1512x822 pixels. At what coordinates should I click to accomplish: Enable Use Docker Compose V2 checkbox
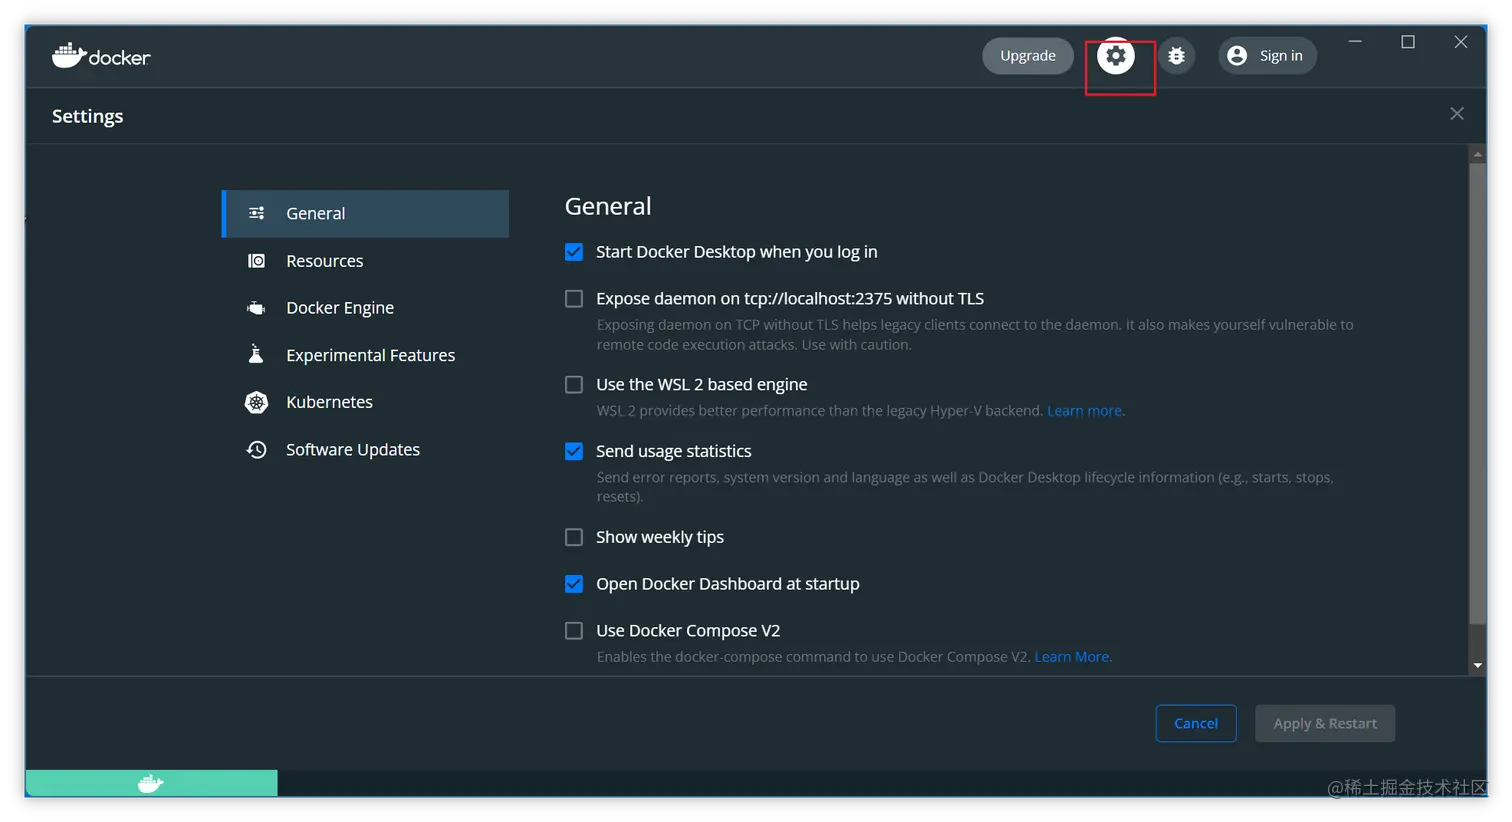click(574, 631)
